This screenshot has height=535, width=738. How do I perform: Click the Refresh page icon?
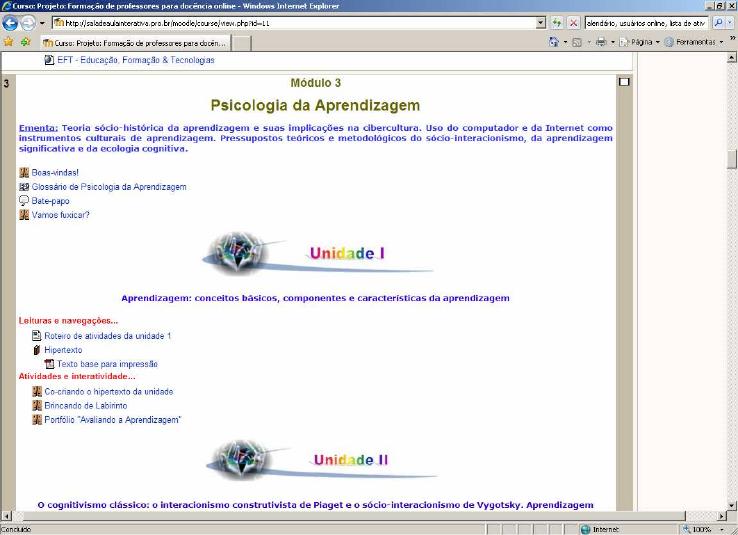click(557, 22)
